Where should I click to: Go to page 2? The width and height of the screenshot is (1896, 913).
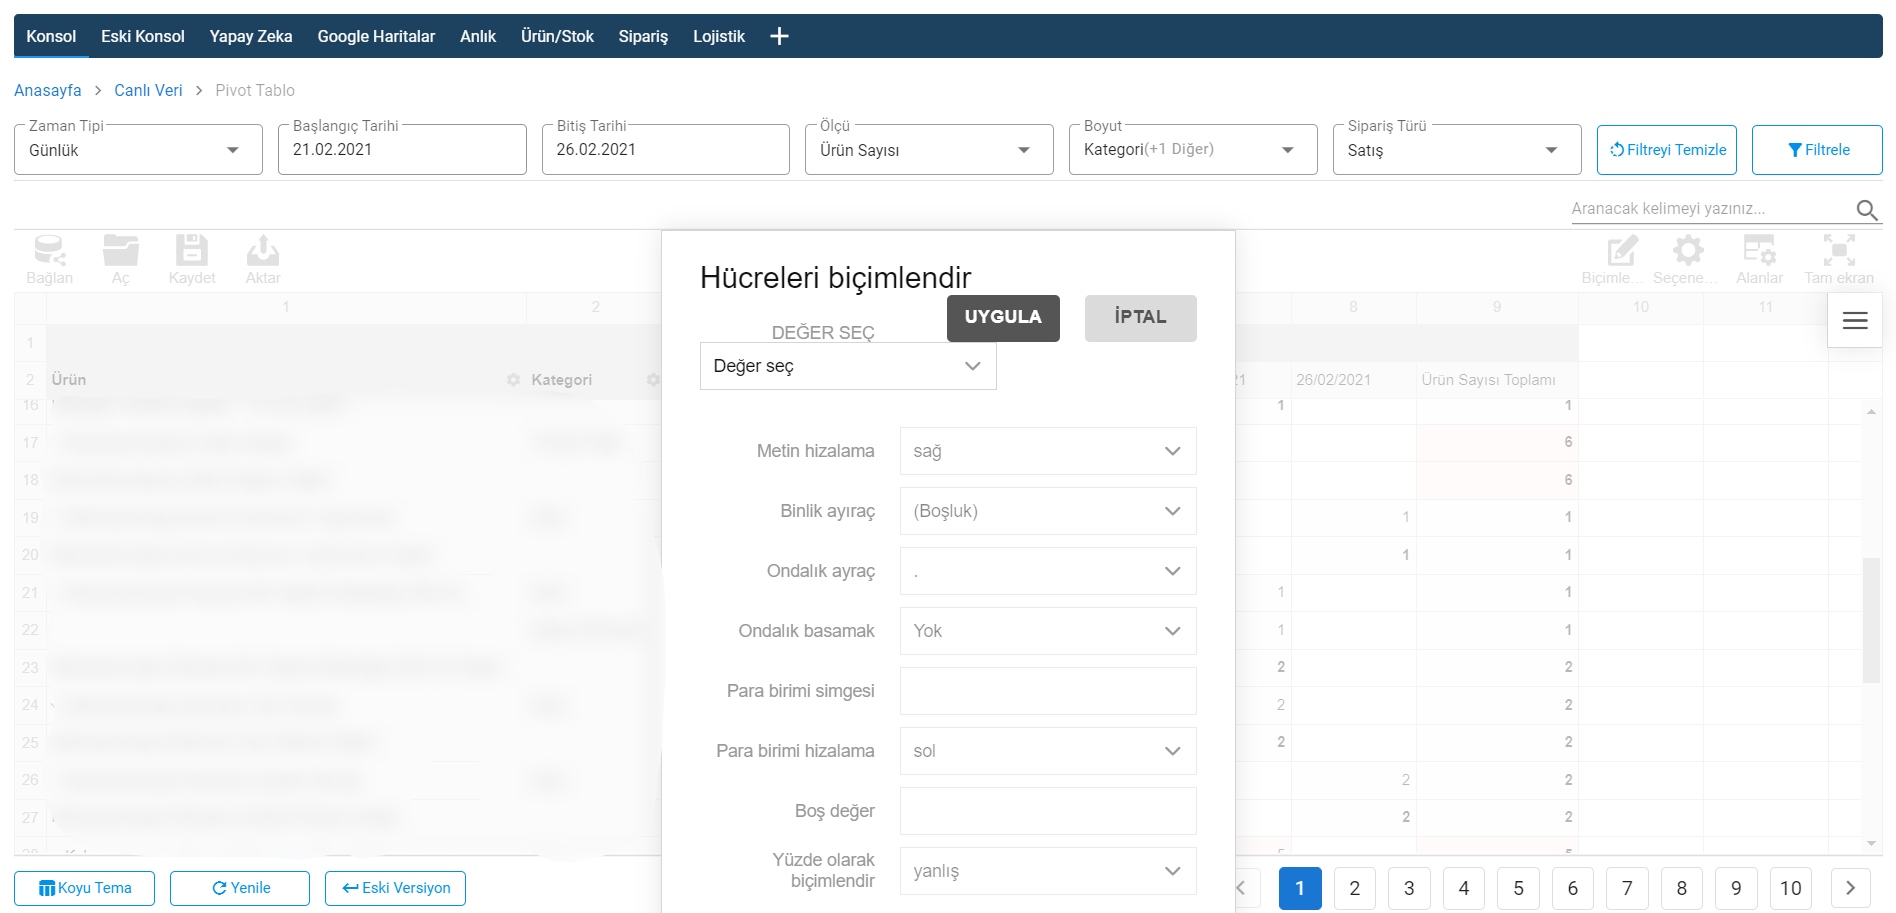1355,888
